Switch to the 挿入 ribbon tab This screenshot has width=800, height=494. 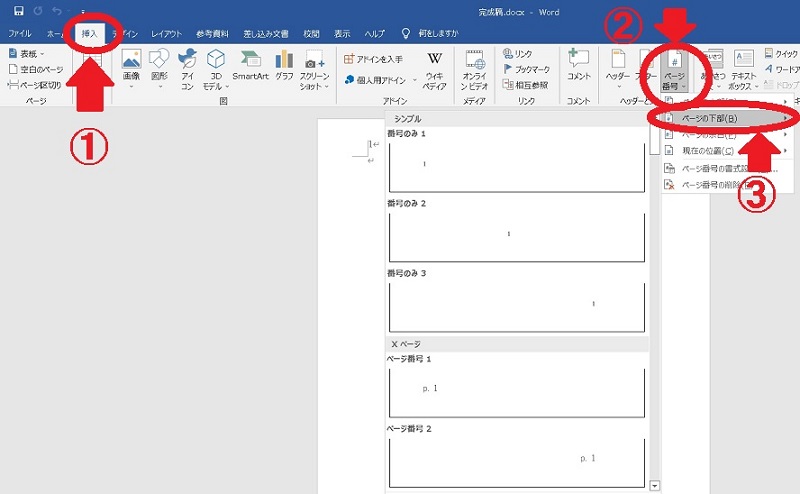click(89, 34)
